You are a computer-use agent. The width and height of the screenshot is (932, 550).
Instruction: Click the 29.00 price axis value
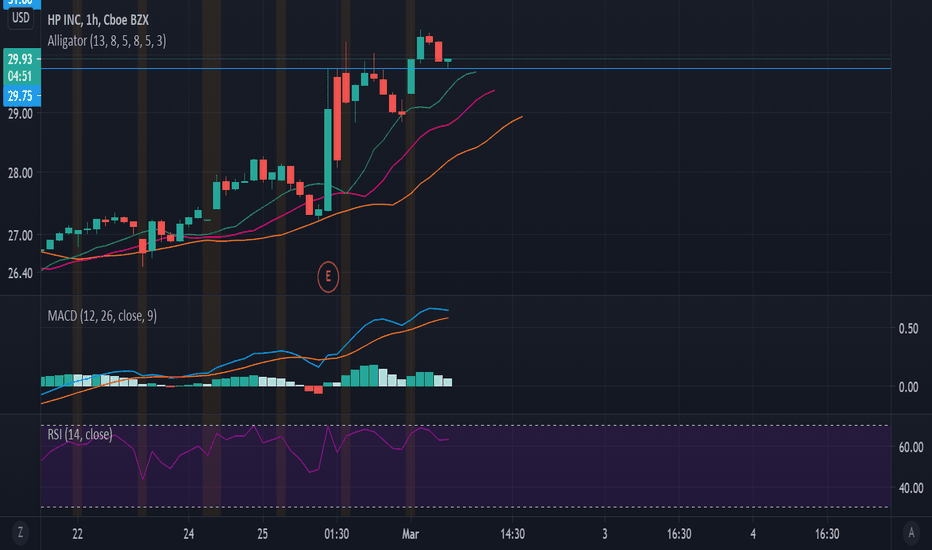(20, 114)
